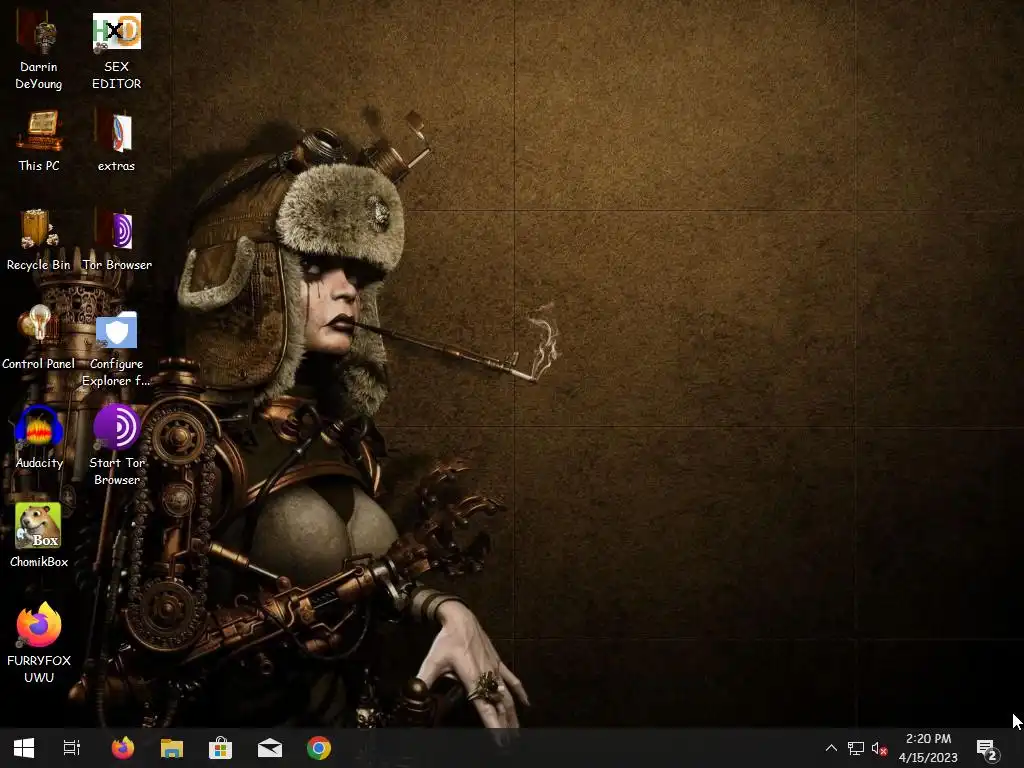Show hidden system tray icons

831,748
